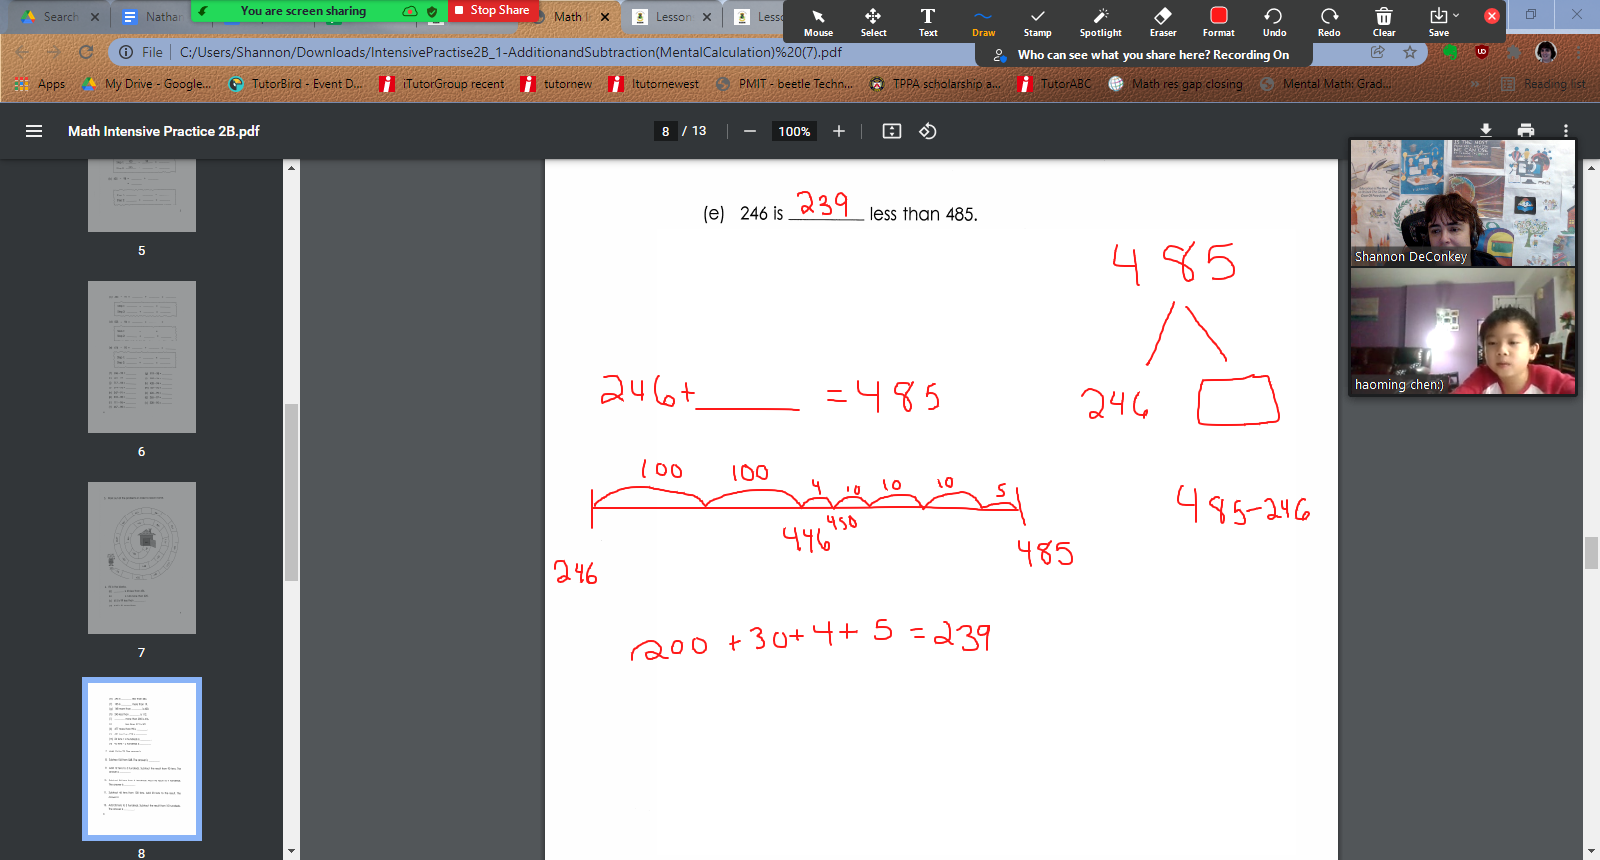Click the sidebar scrollbar down arrow
Viewport: 1600px width, 860px height.
(291, 852)
